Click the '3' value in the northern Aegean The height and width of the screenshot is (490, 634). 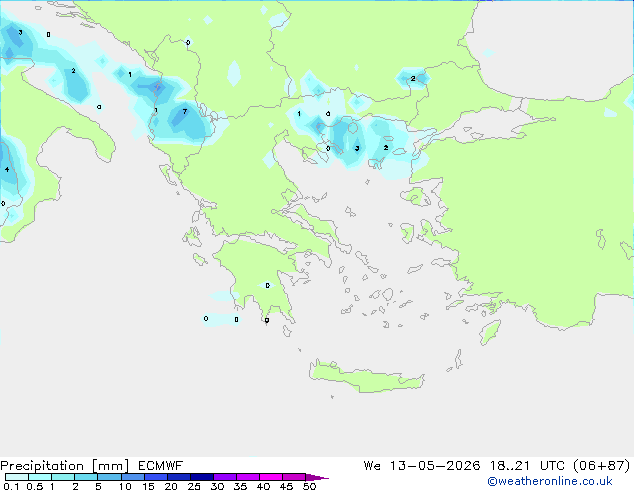point(357,148)
